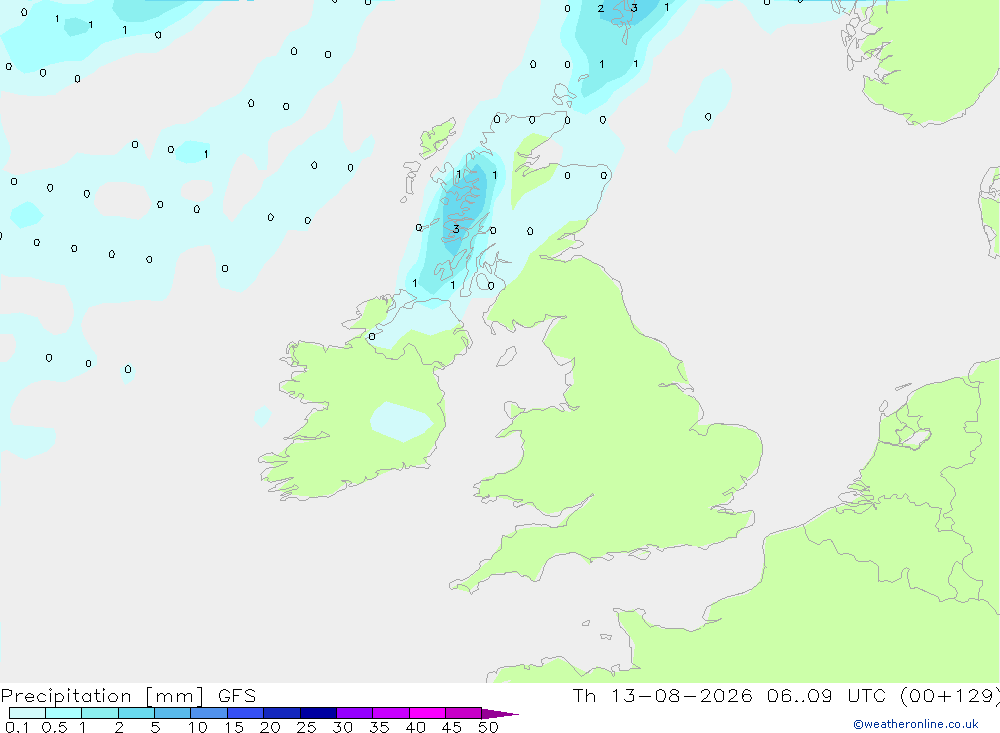Select the 0.5–1 mm legend color box
The width and height of the screenshot is (1000, 733).
(x=64, y=713)
